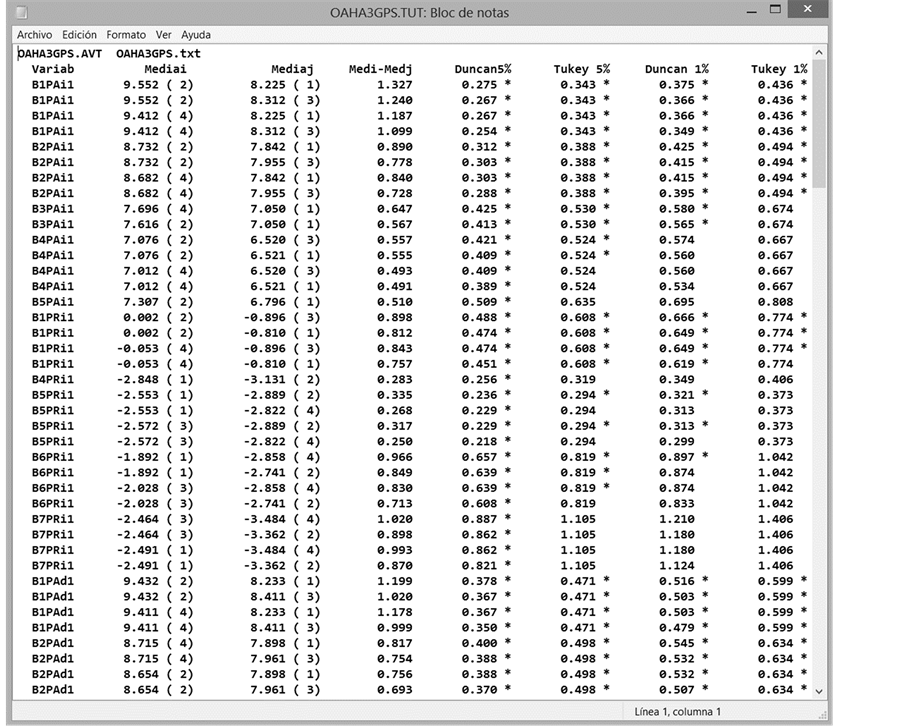Click the Duncan 1% value 0.507
Viewport: 903px width, 726px height.
click(x=677, y=690)
